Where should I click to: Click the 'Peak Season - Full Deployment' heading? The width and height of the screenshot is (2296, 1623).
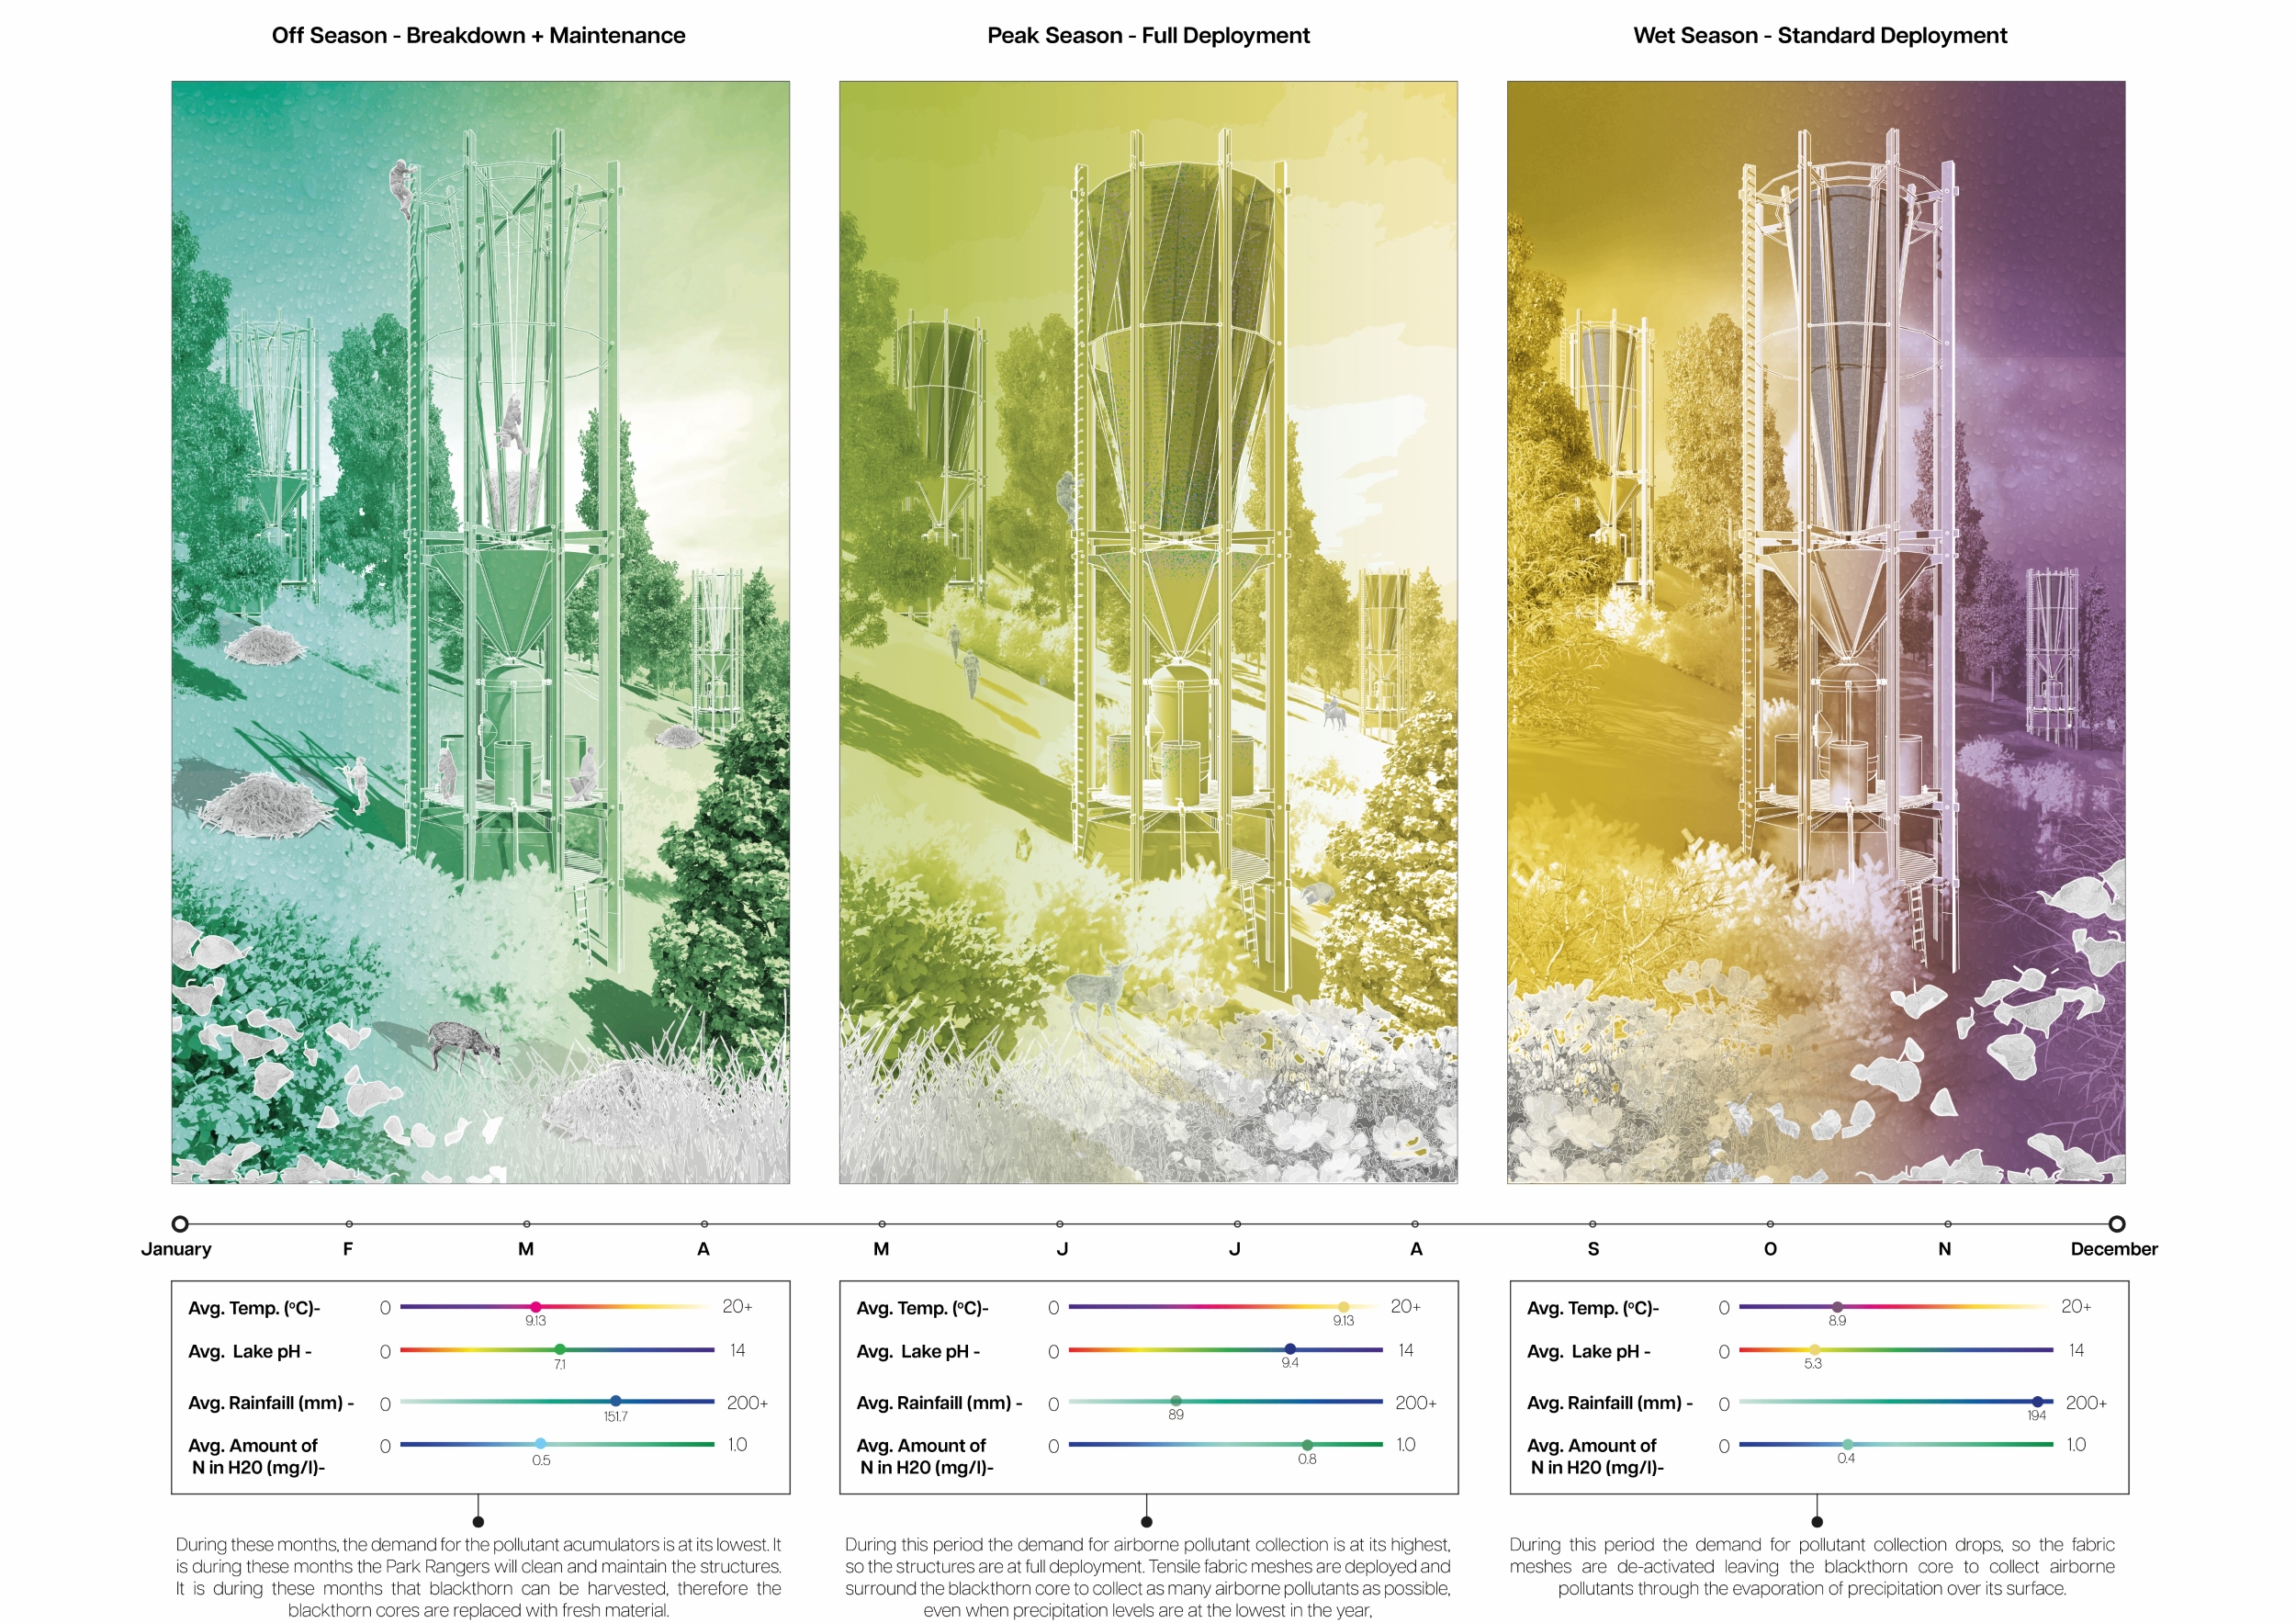point(1148,36)
